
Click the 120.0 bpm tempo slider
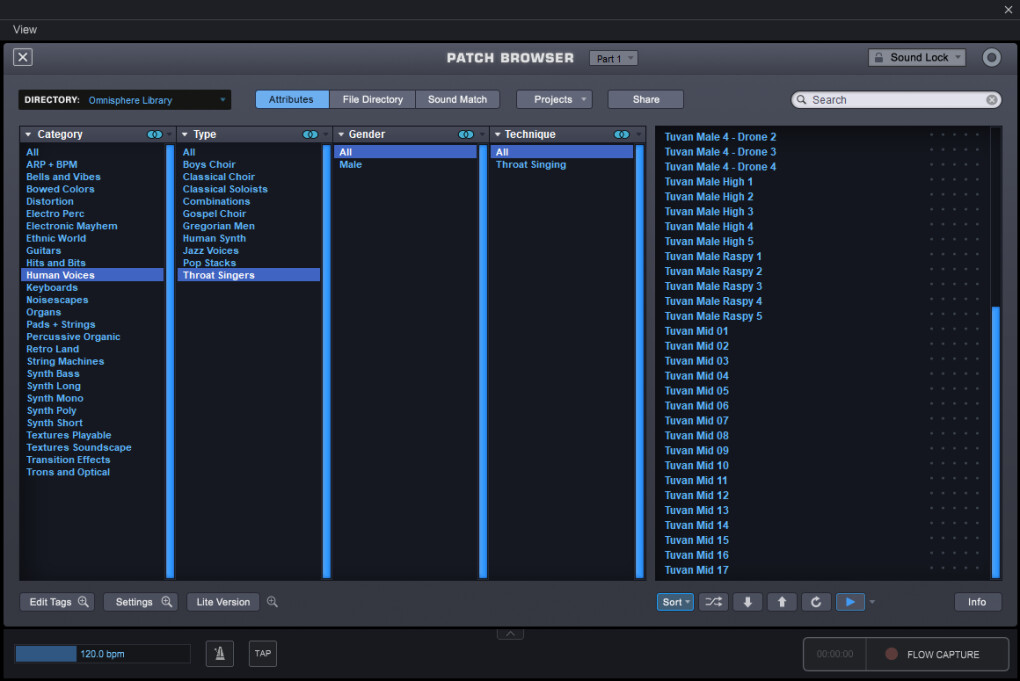pos(103,654)
